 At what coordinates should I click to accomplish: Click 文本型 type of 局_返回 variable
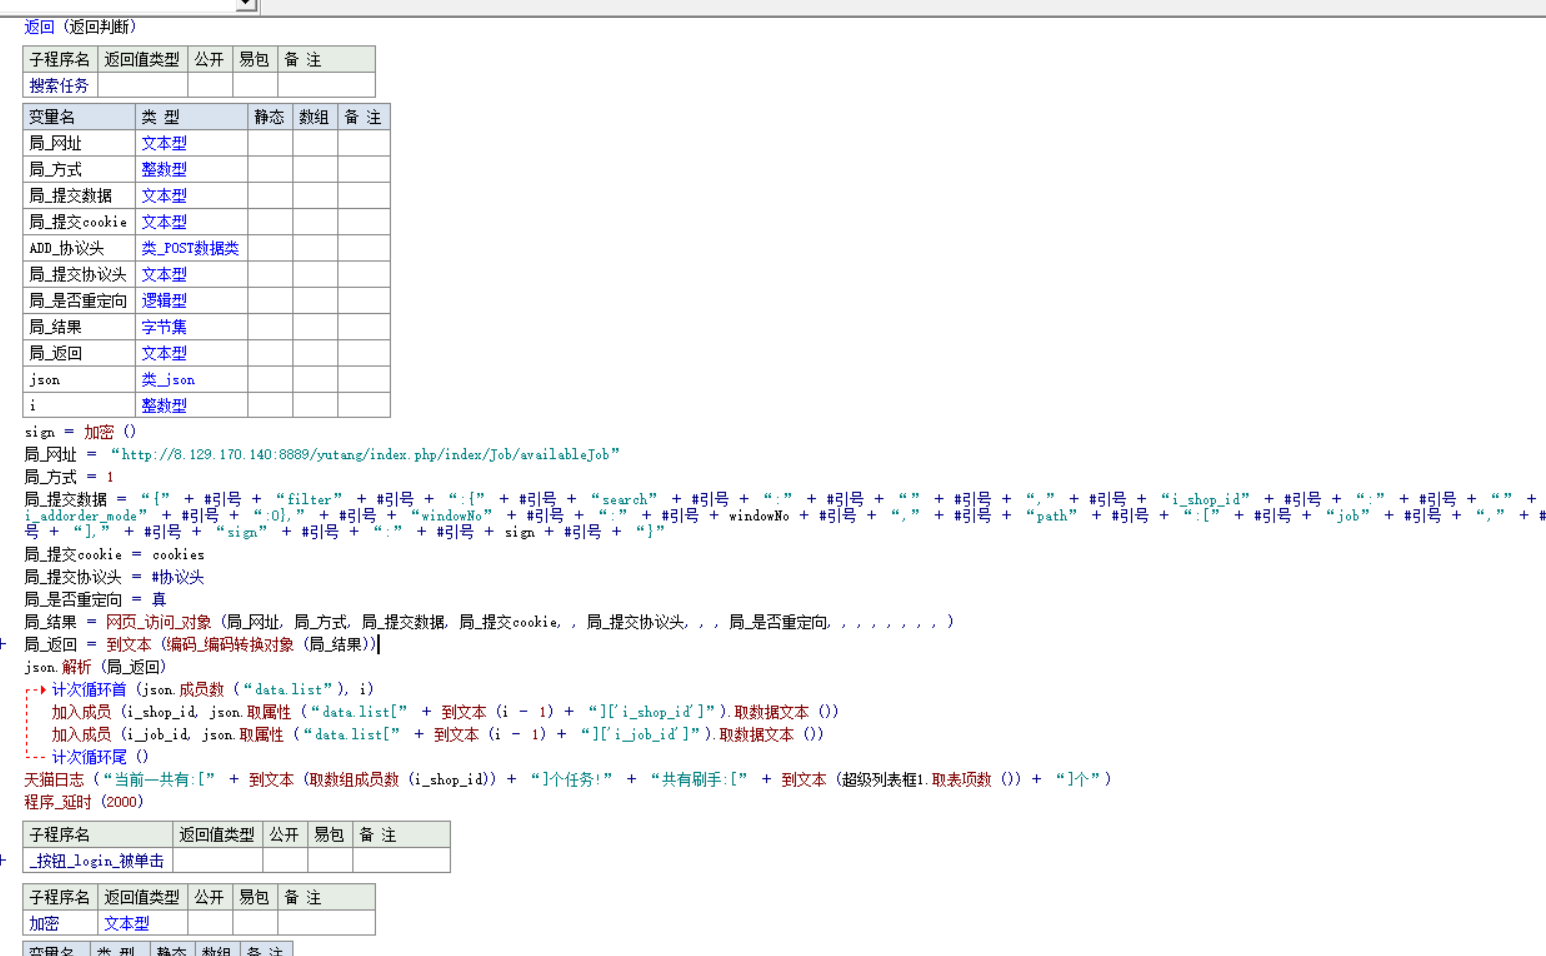tap(164, 353)
